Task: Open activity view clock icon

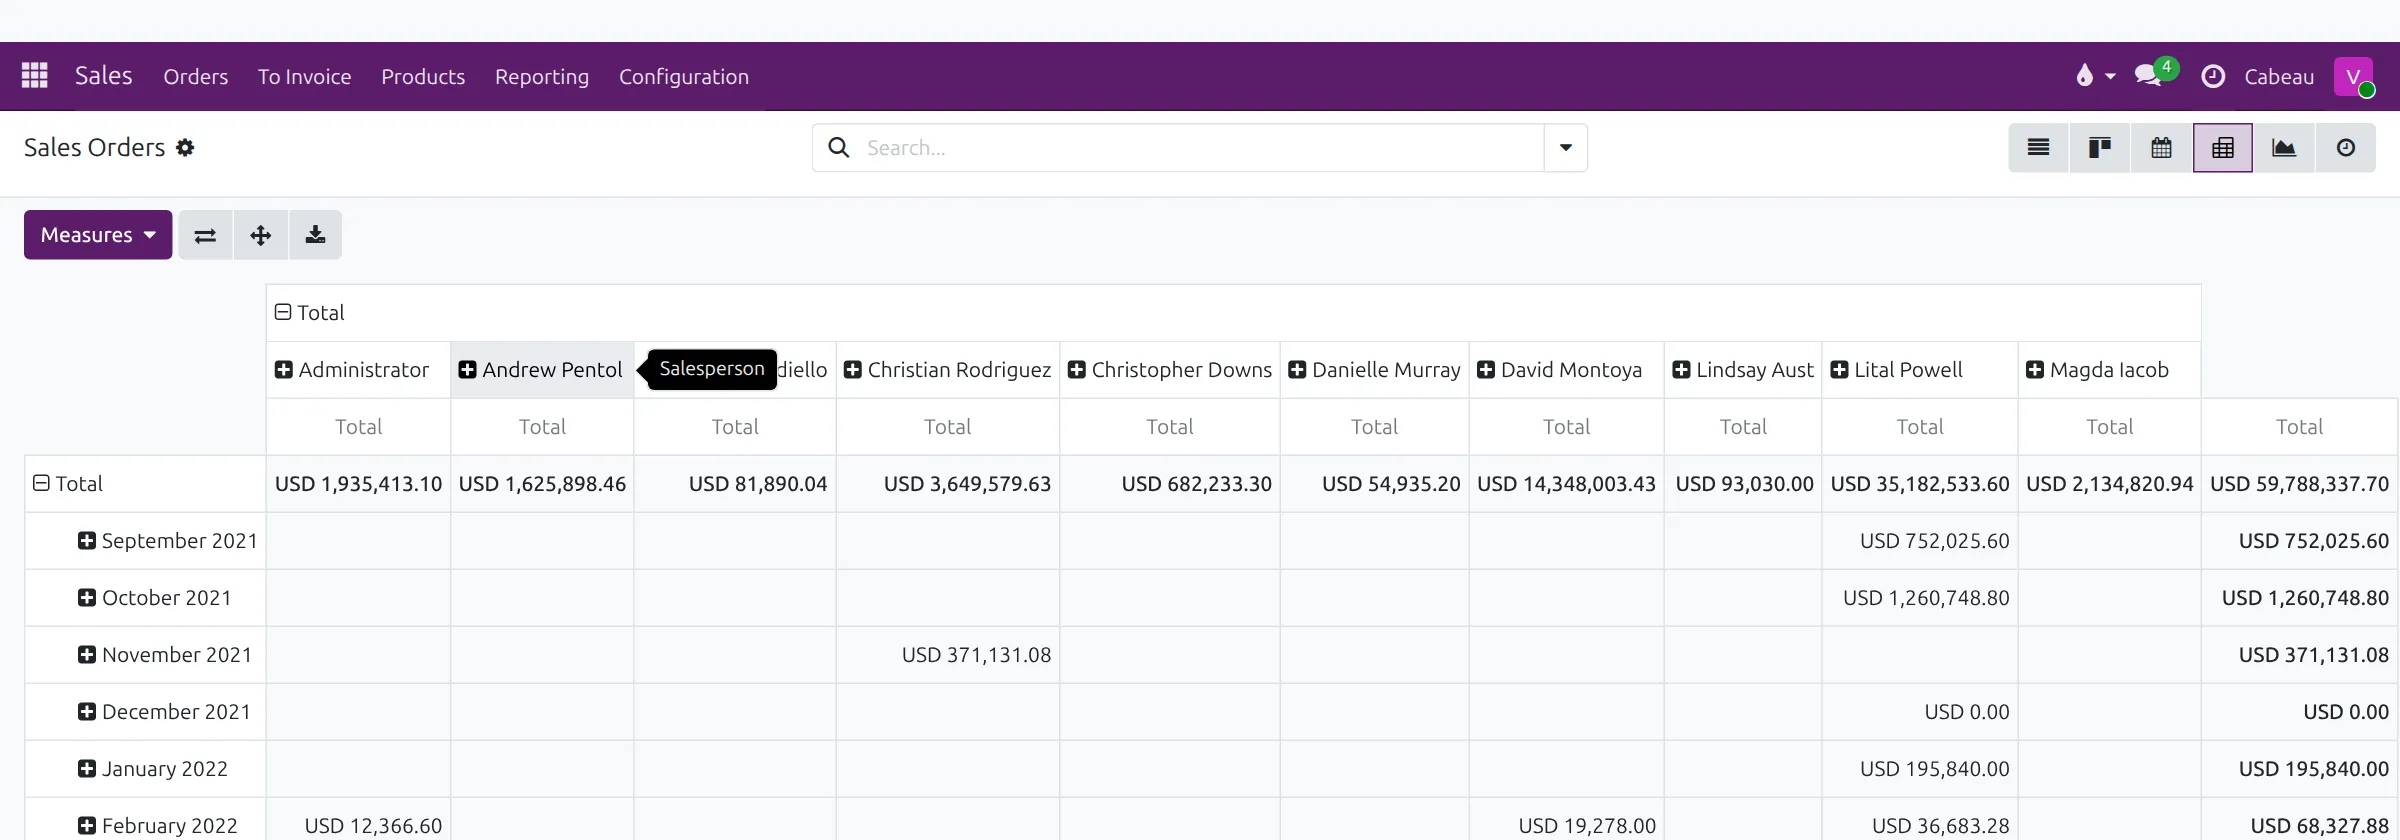Action: pyautogui.click(x=2346, y=148)
